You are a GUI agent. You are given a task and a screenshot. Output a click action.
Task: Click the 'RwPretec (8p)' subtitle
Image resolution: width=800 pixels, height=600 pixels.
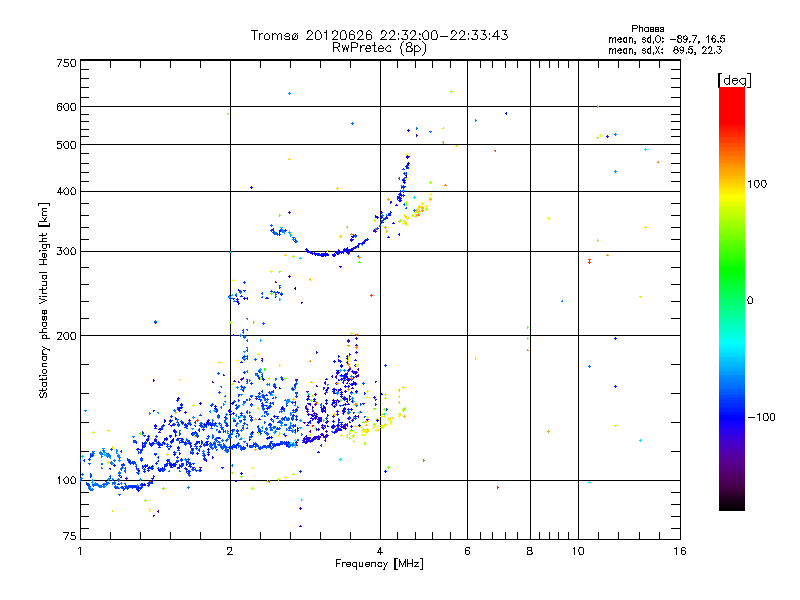(x=379, y=48)
